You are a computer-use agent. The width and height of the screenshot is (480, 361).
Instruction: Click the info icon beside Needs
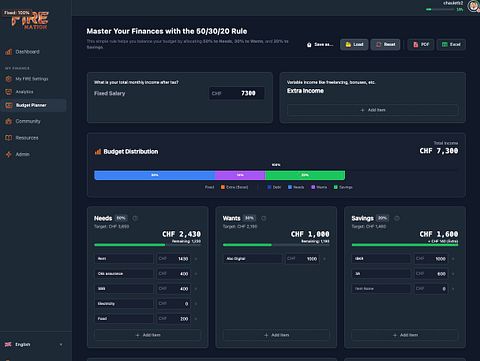click(135, 218)
